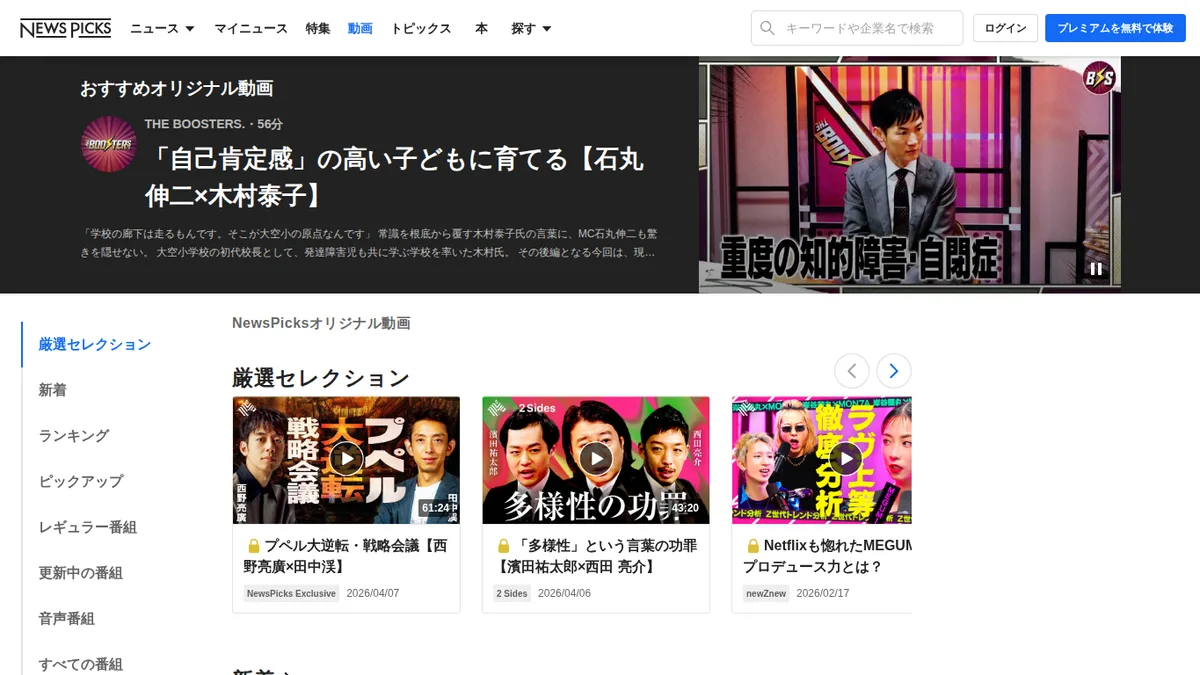Click the search magnifier icon

click(x=768, y=28)
